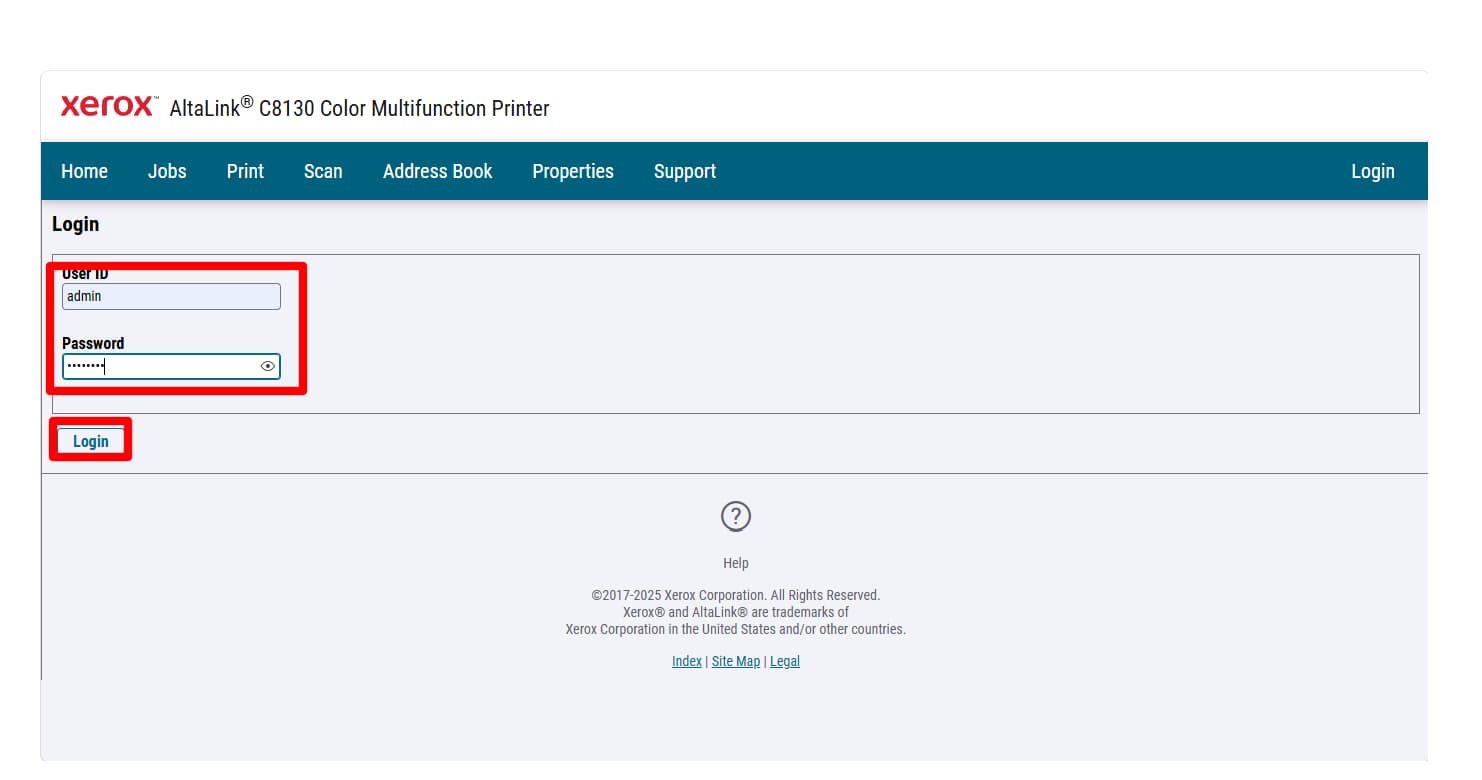
Task: Open the Jobs menu
Action: 167,171
